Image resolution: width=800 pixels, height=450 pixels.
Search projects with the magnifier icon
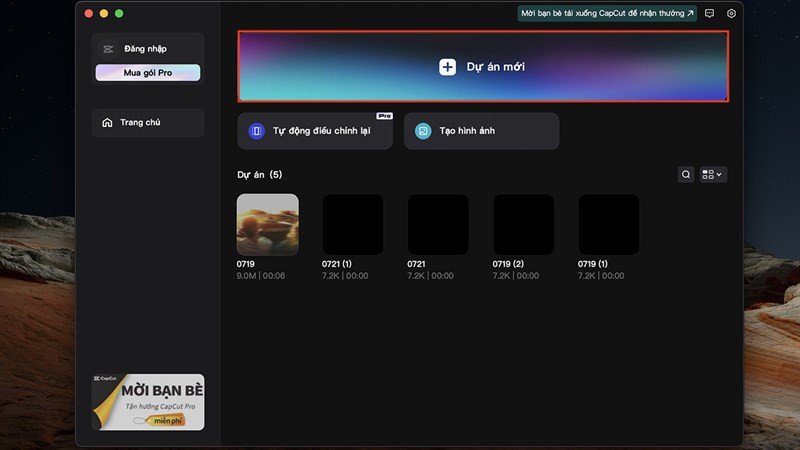tap(686, 174)
